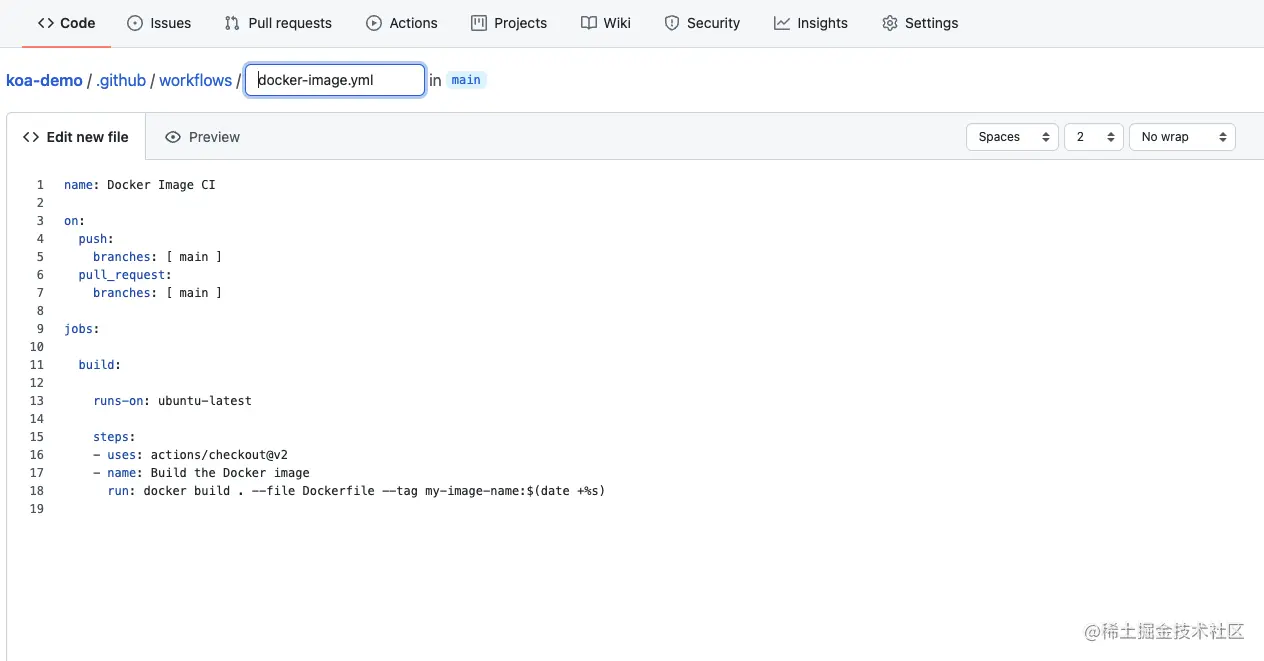Open the indent size 2 dropdown
Image resolution: width=1264 pixels, height=661 pixels.
point(1093,136)
